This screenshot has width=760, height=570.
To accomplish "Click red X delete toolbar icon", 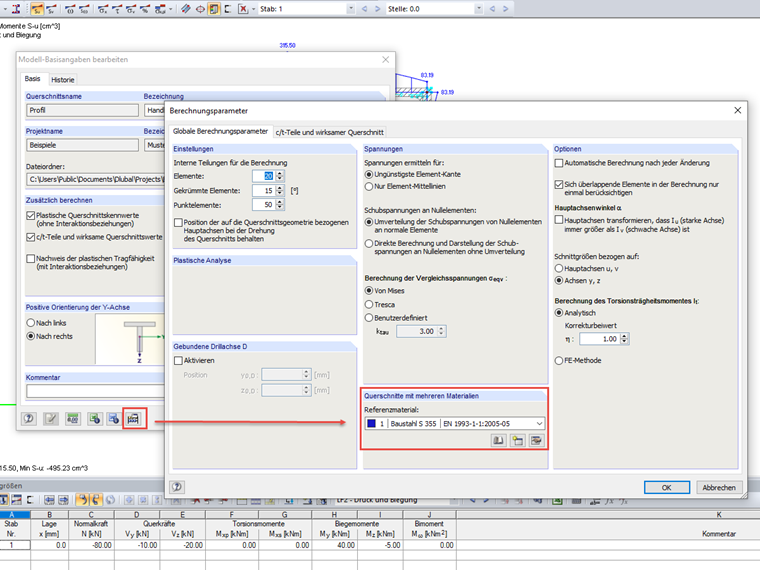I will click(x=243, y=9).
